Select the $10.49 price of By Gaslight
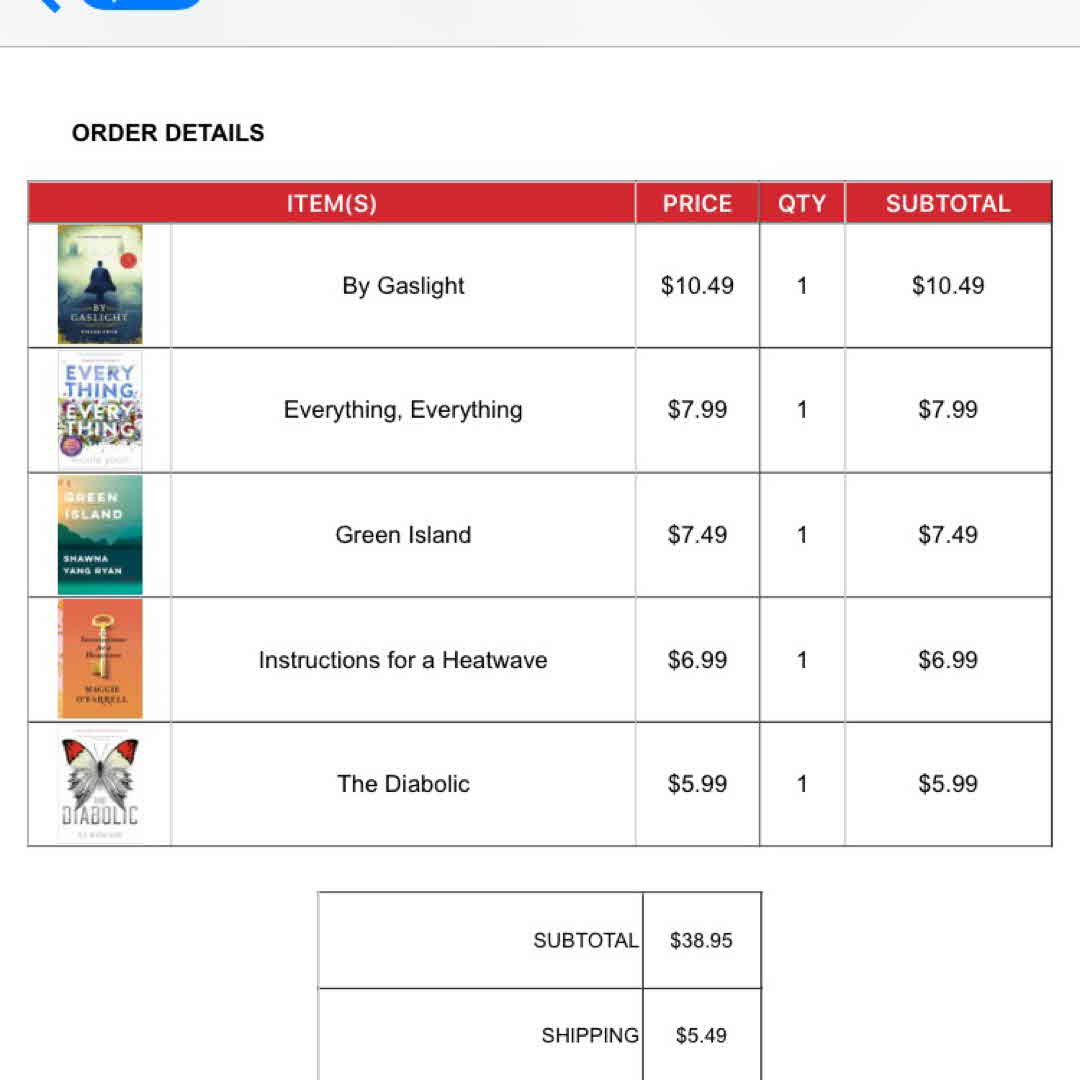Viewport: 1080px width, 1080px height. point(697,286)
